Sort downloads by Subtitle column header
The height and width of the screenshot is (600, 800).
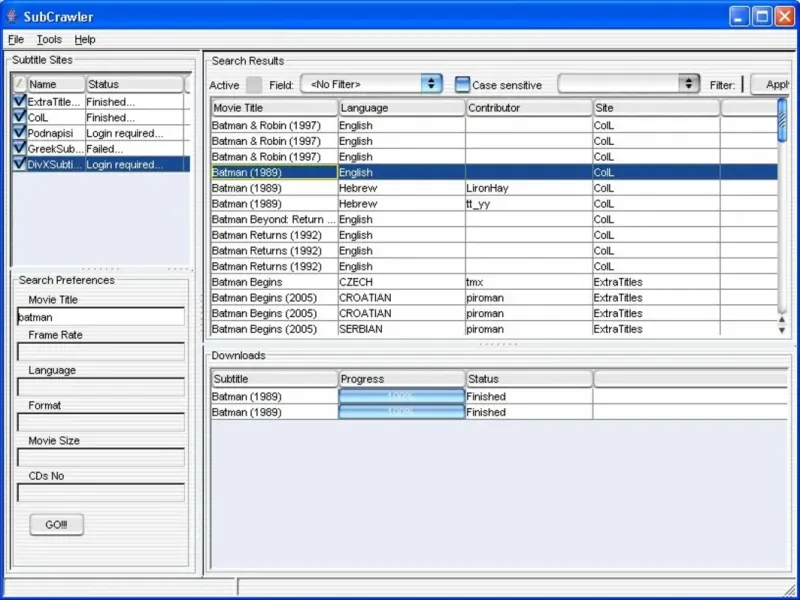(x=274, y=379)
